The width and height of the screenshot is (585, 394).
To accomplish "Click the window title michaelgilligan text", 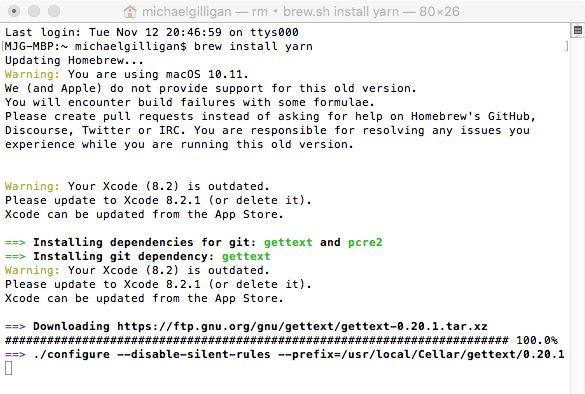I will [187, 12].
